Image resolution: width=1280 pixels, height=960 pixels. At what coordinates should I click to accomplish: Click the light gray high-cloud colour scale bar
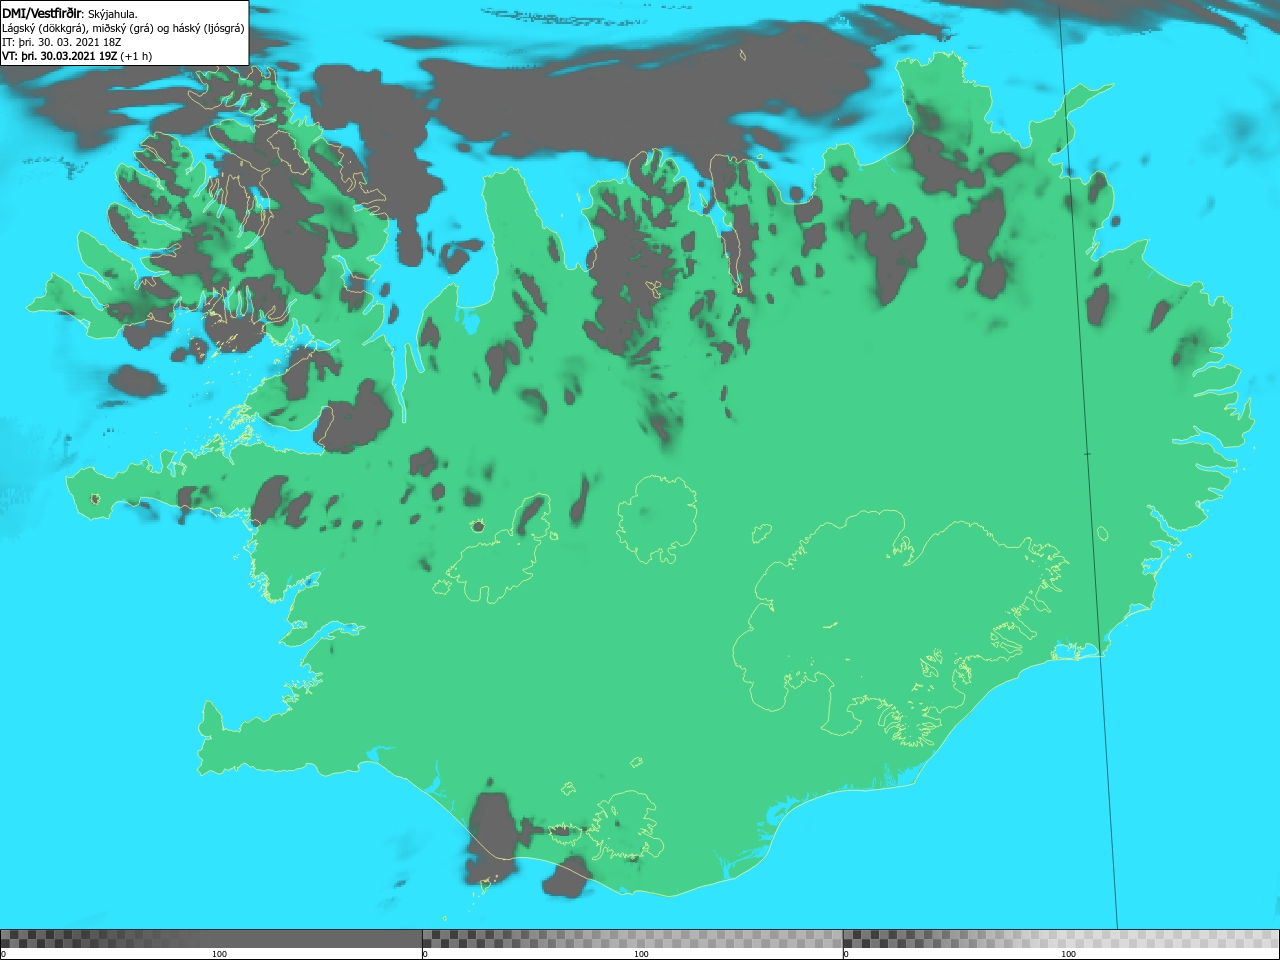pos(1061,938)
